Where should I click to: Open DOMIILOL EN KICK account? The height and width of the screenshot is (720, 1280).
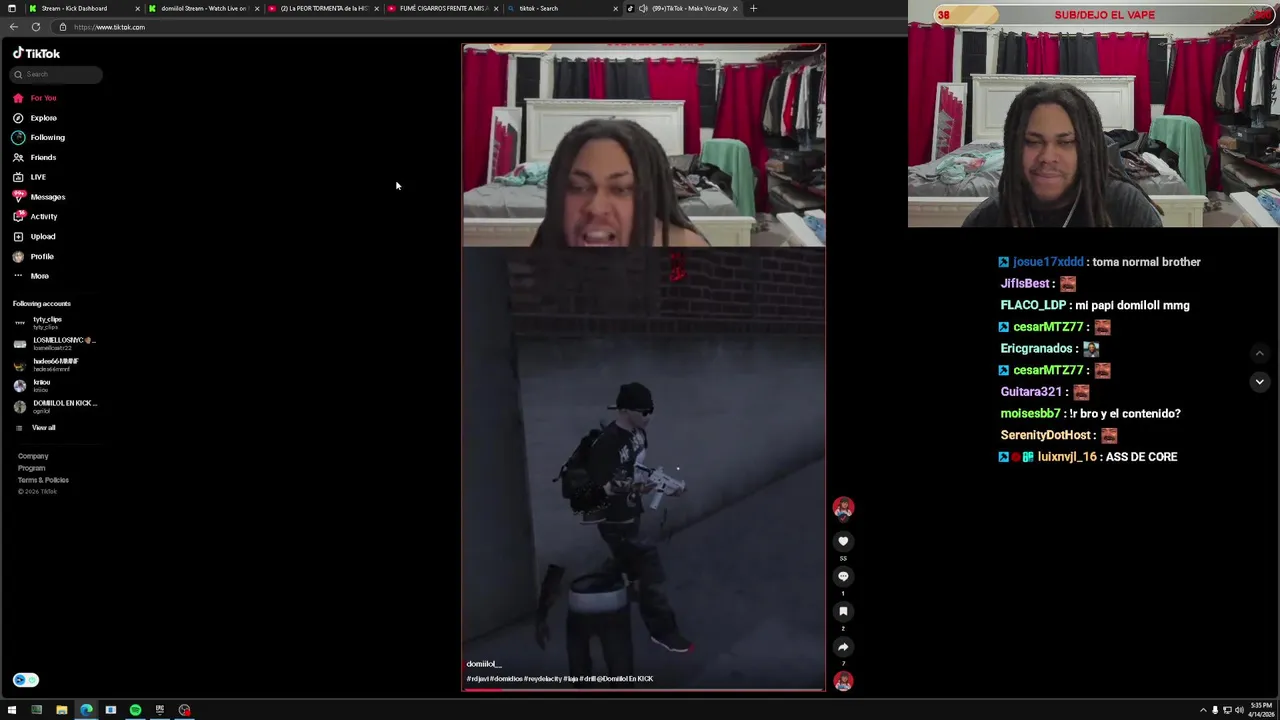point(56,406)
